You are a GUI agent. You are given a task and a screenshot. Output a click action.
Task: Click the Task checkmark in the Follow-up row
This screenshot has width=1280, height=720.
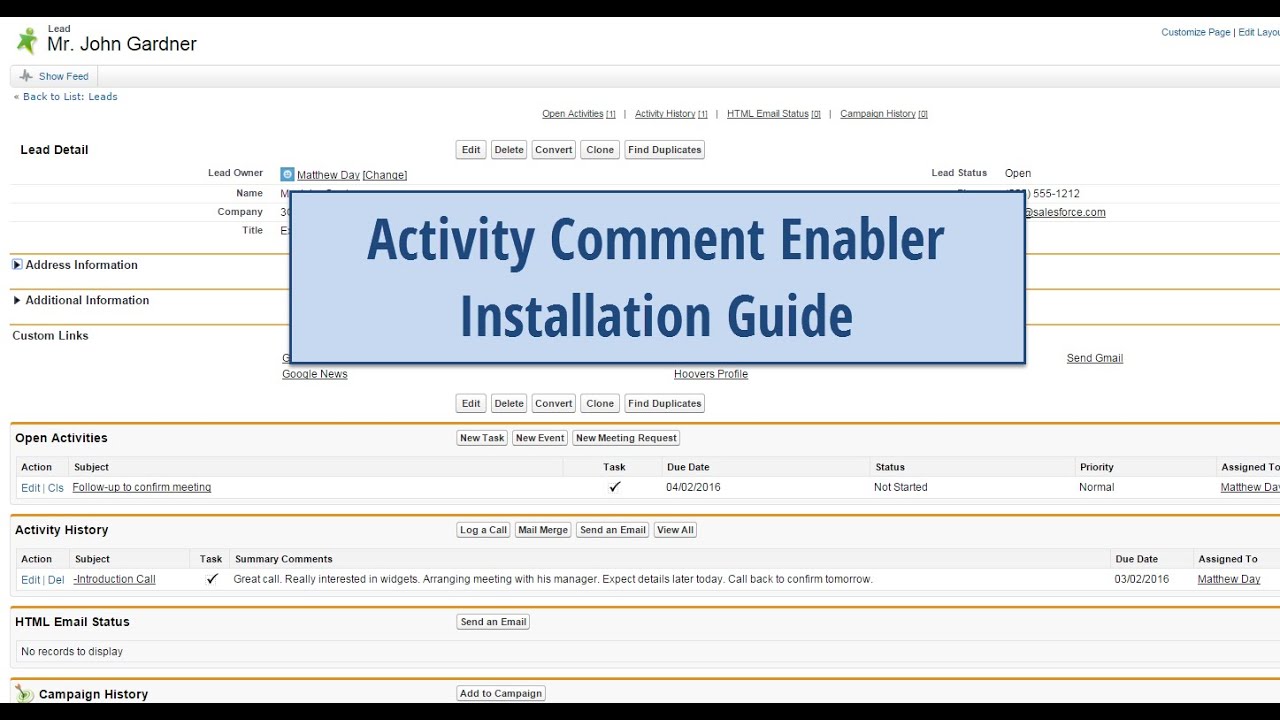coord(615,487)
